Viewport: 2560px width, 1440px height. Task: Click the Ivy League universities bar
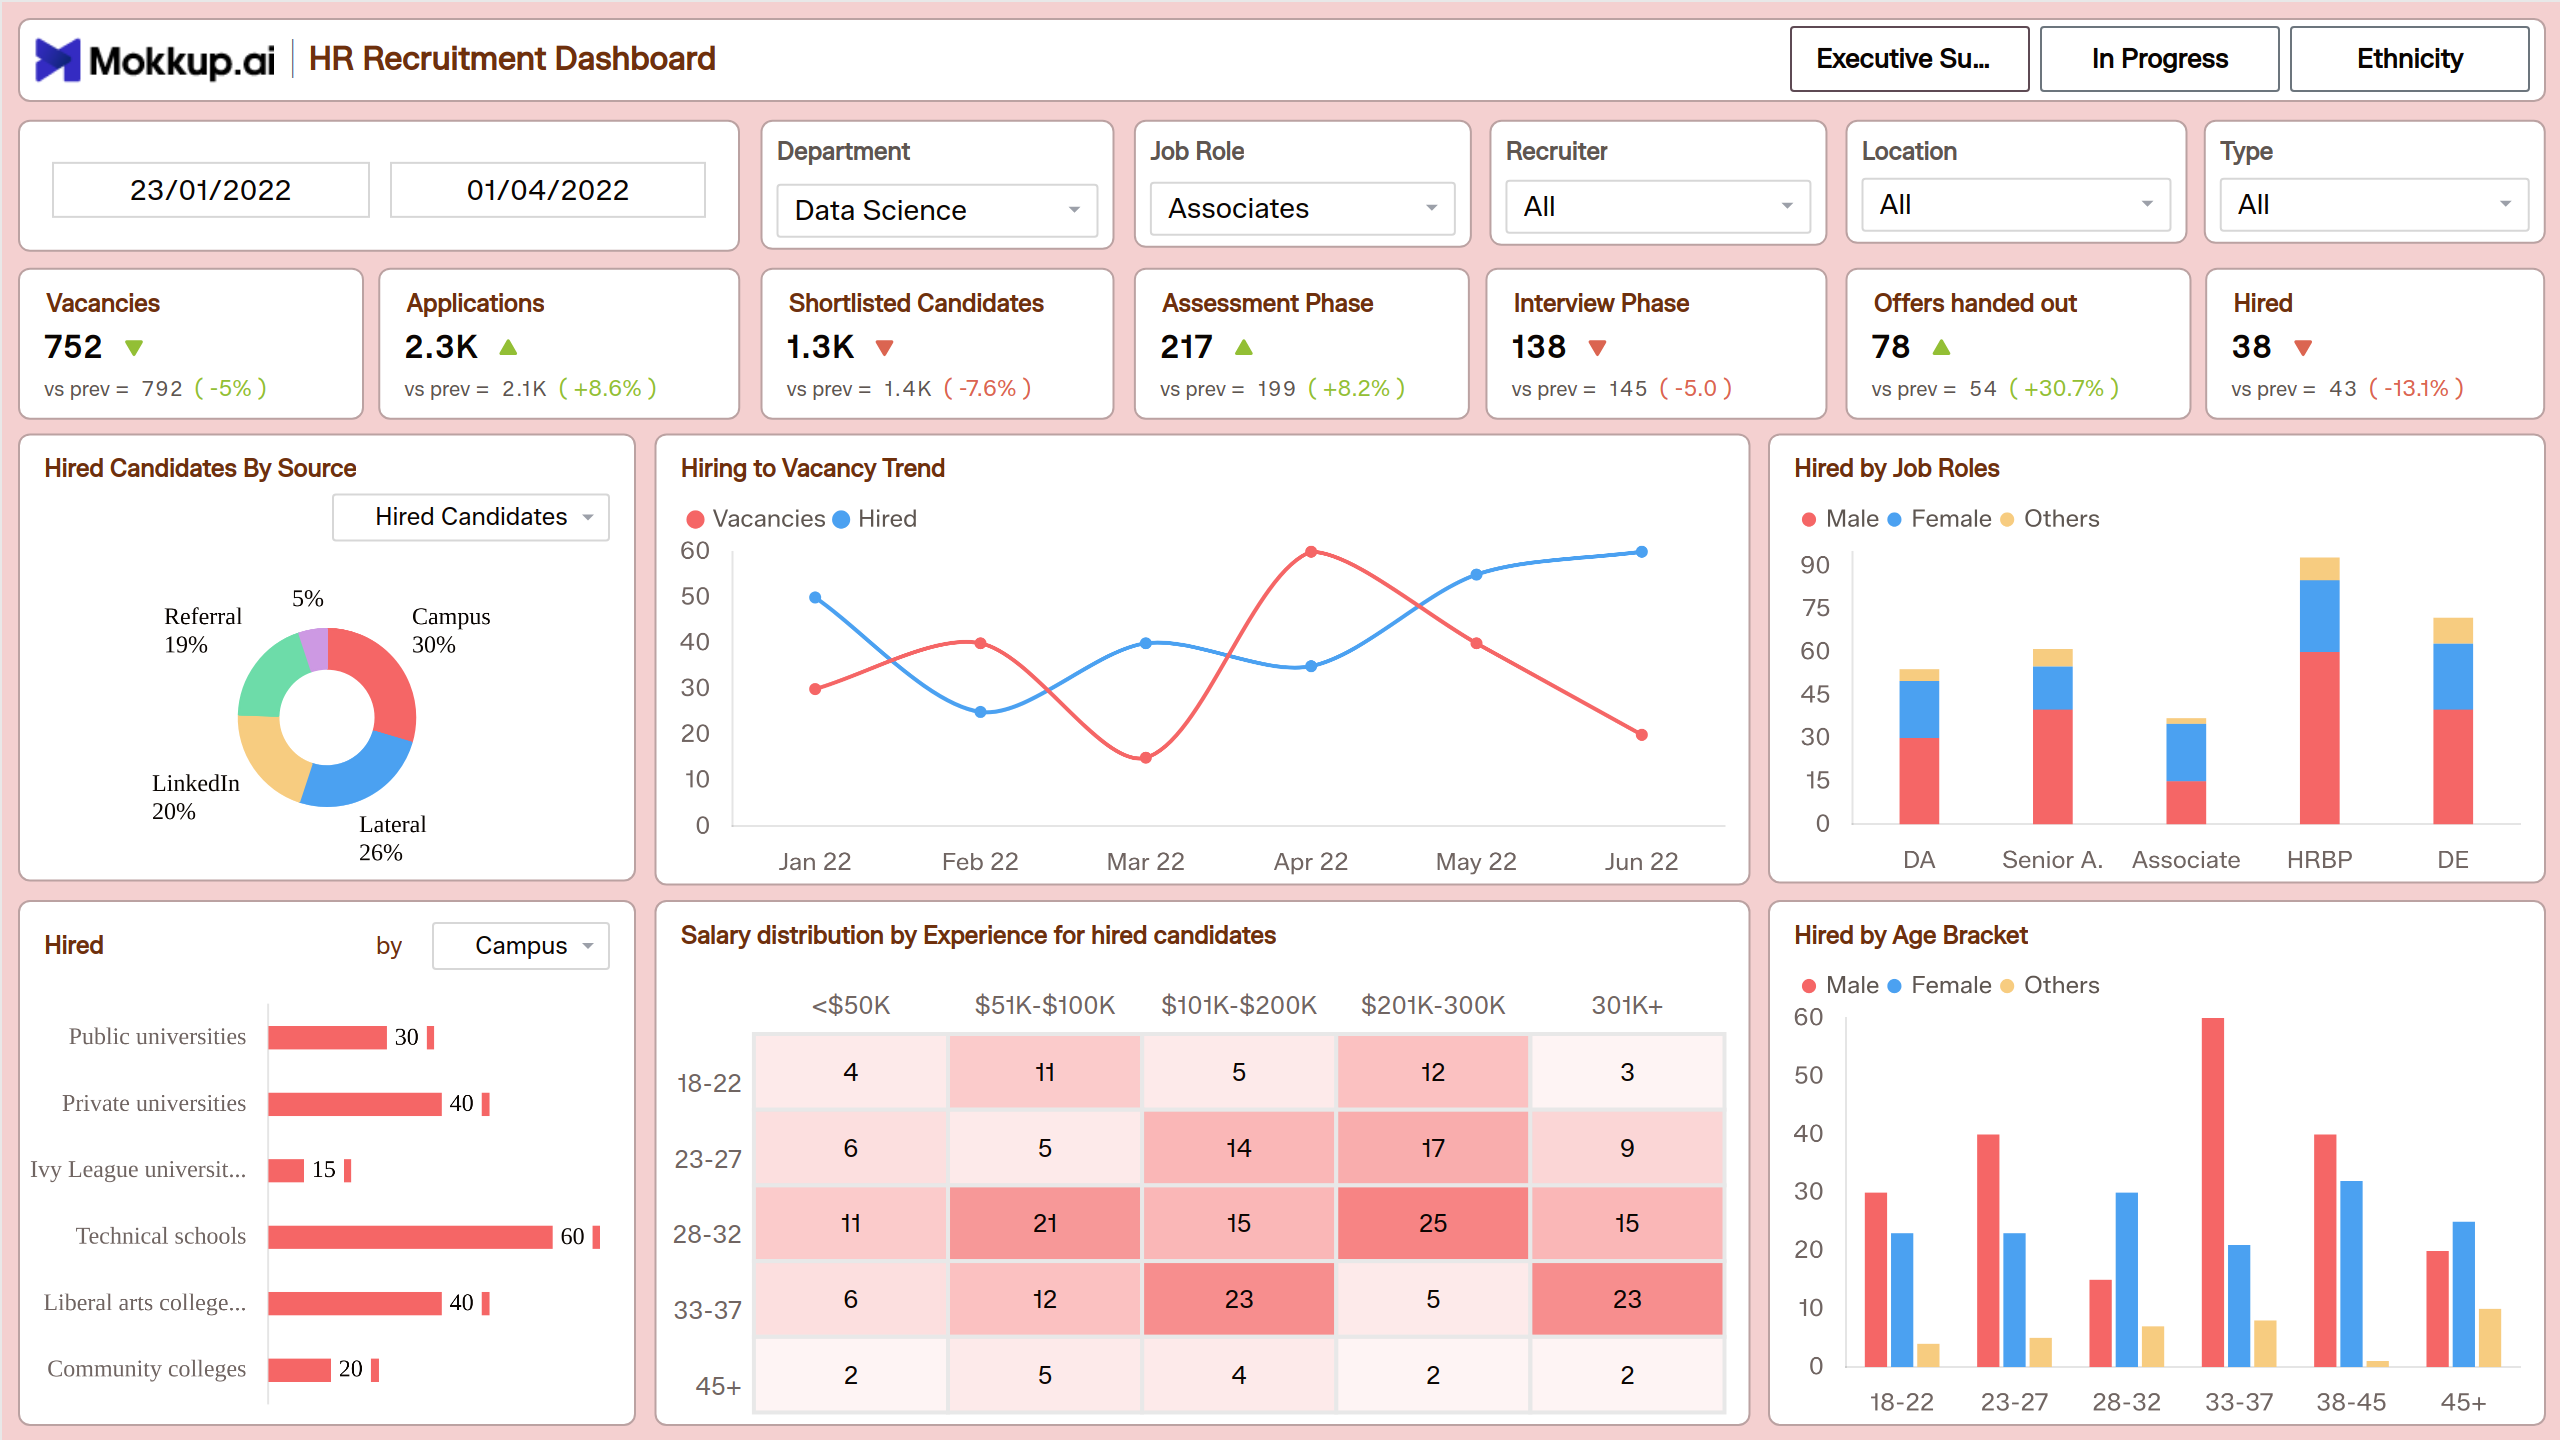(x=286, y=1170)
